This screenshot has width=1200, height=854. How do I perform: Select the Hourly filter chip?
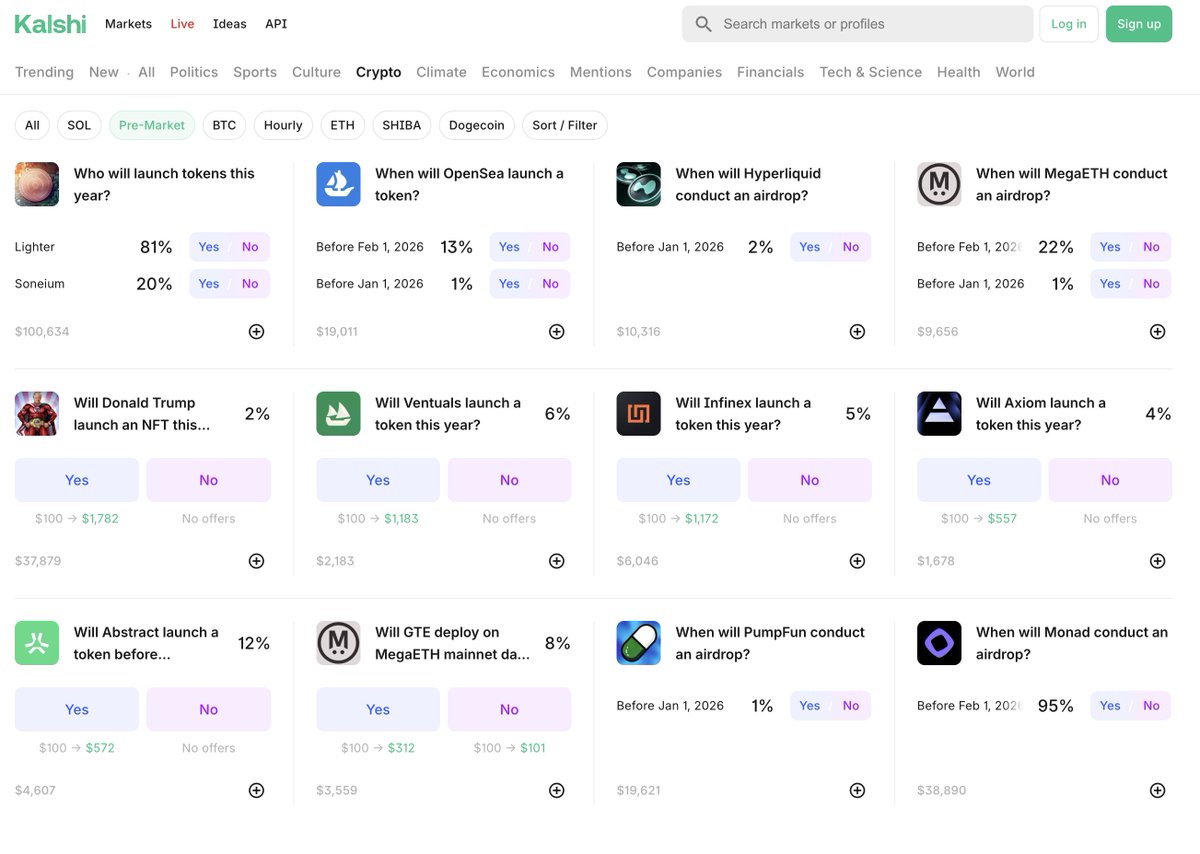tap(283, 125)
